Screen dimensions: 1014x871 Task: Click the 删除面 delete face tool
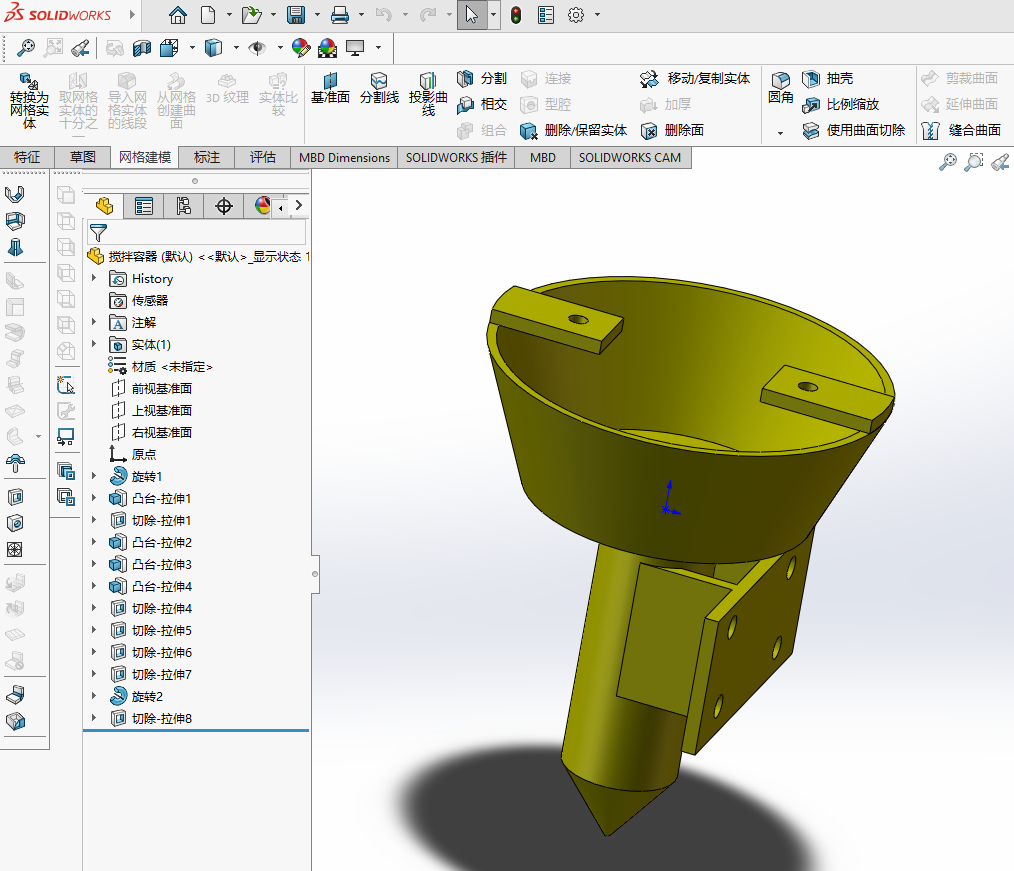point(673,130)
